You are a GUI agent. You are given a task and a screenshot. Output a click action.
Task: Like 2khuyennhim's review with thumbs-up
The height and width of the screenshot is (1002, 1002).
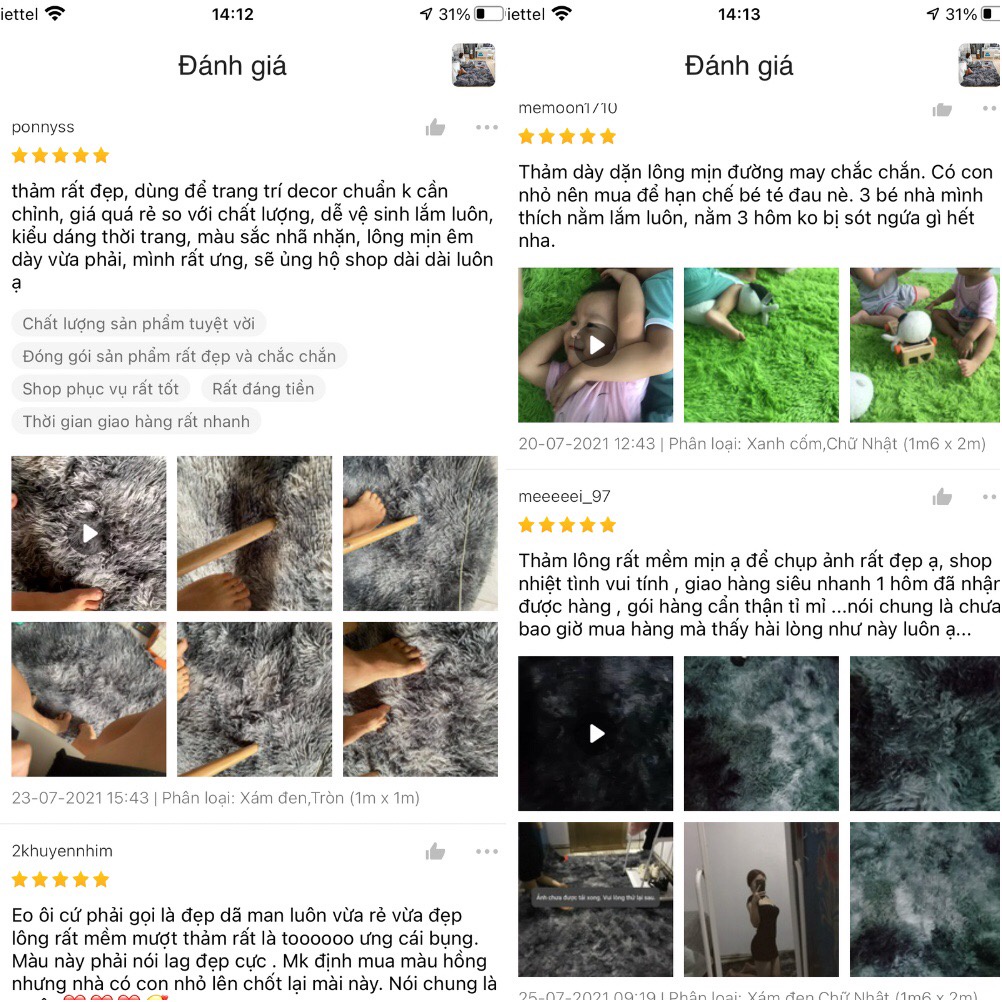pyautogui.click(x=435, y=851)
